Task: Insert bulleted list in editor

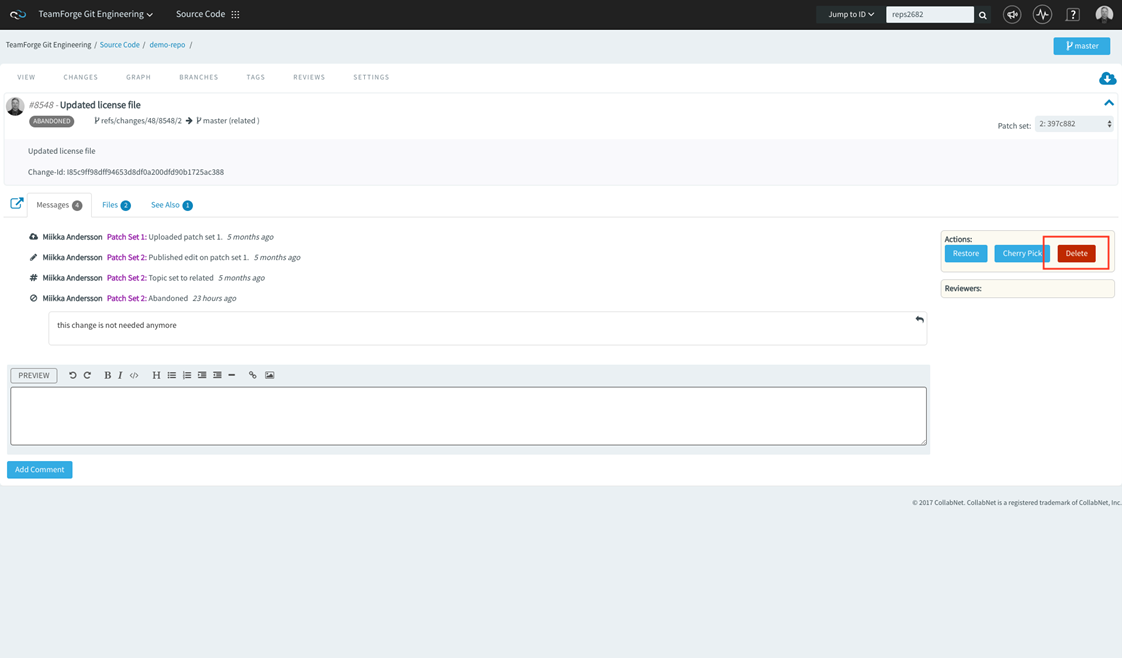Action: (x=172, y=375)
